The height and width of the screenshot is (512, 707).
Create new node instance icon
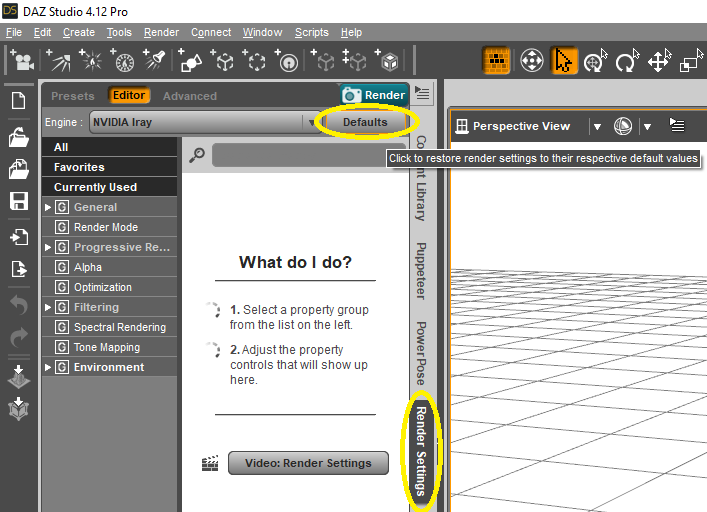323,60
